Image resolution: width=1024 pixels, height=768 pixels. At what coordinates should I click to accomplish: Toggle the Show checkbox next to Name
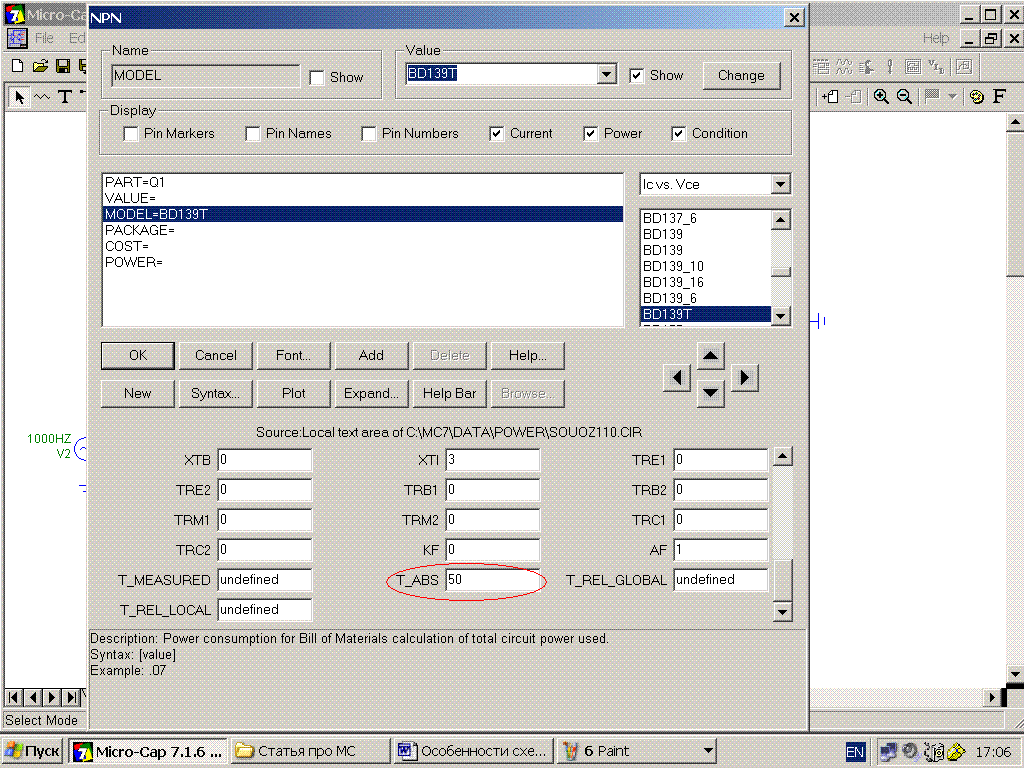click(317, 77)
